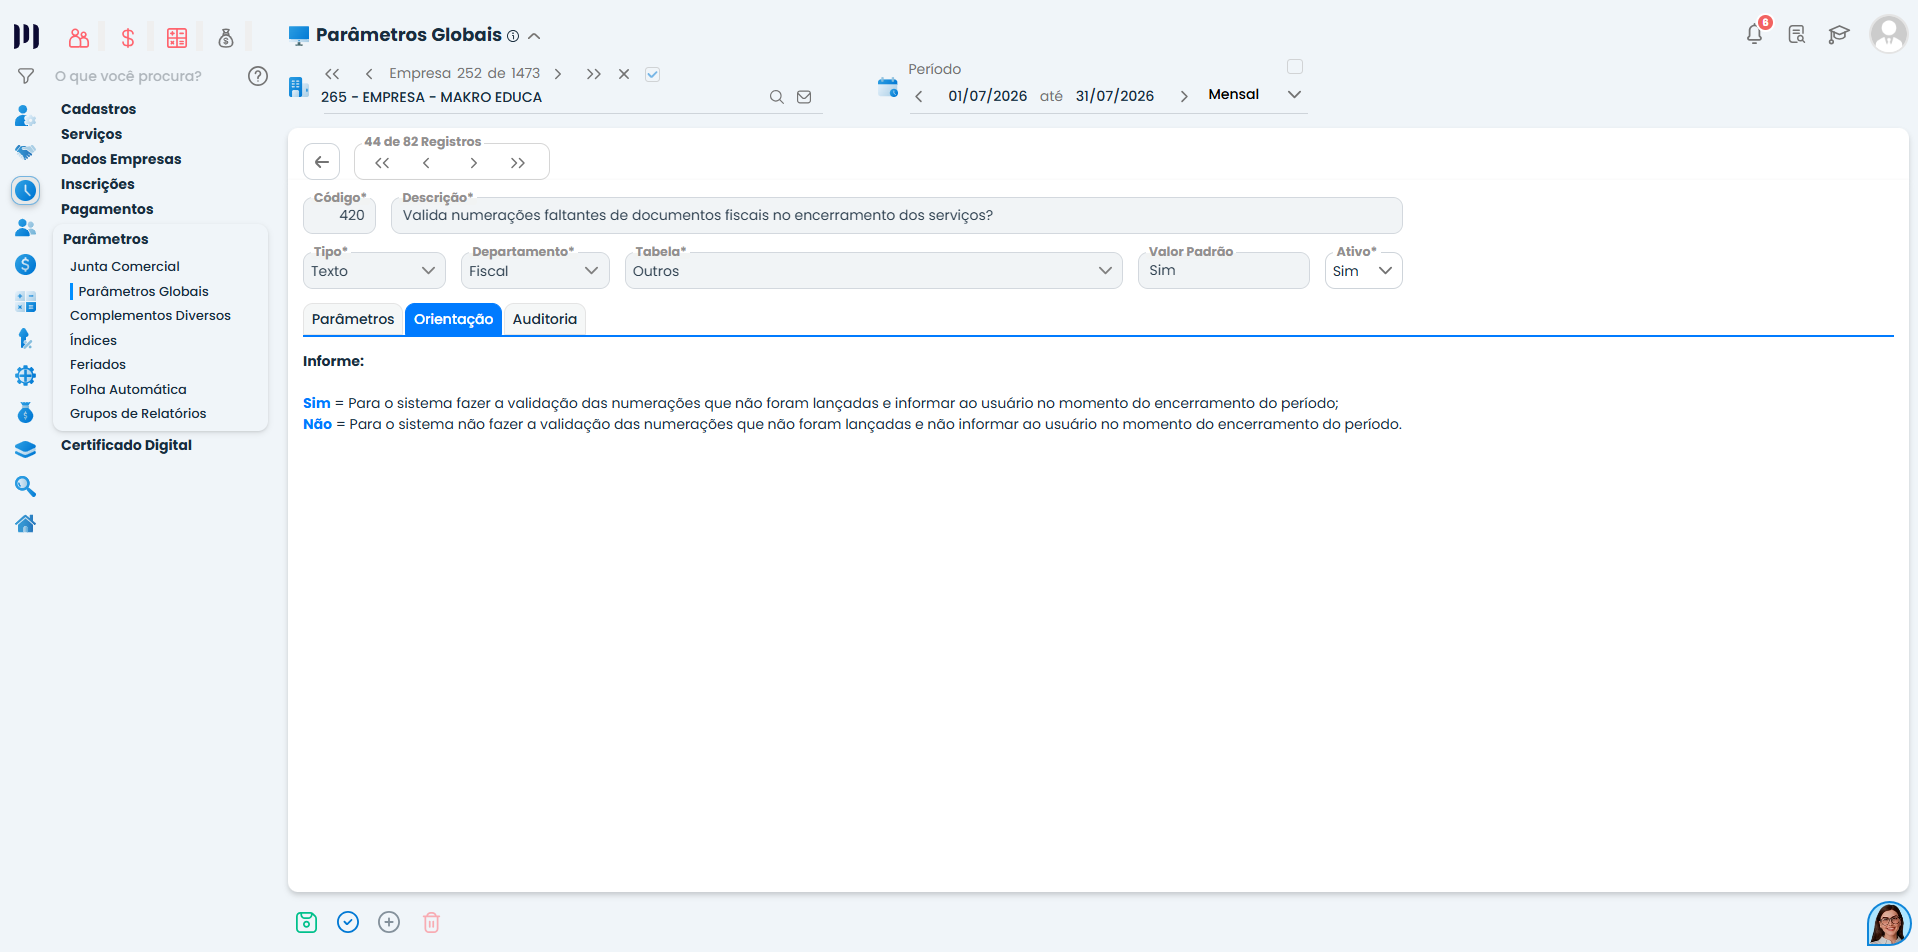
Task: Move to next period with right arrow
Action: click(1184, 96)
